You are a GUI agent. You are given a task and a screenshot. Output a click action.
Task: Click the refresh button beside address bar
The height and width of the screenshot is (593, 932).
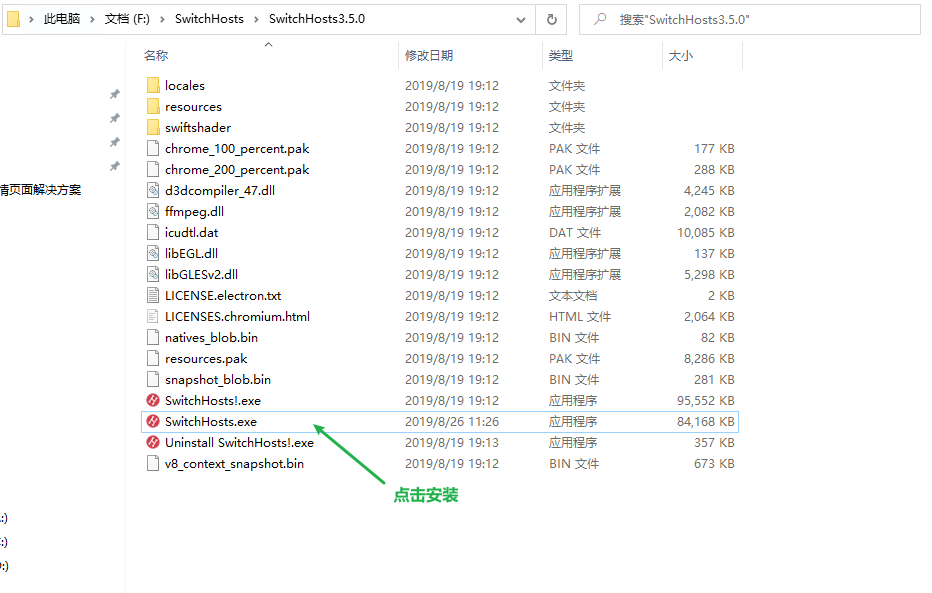[x=552, y=20]
